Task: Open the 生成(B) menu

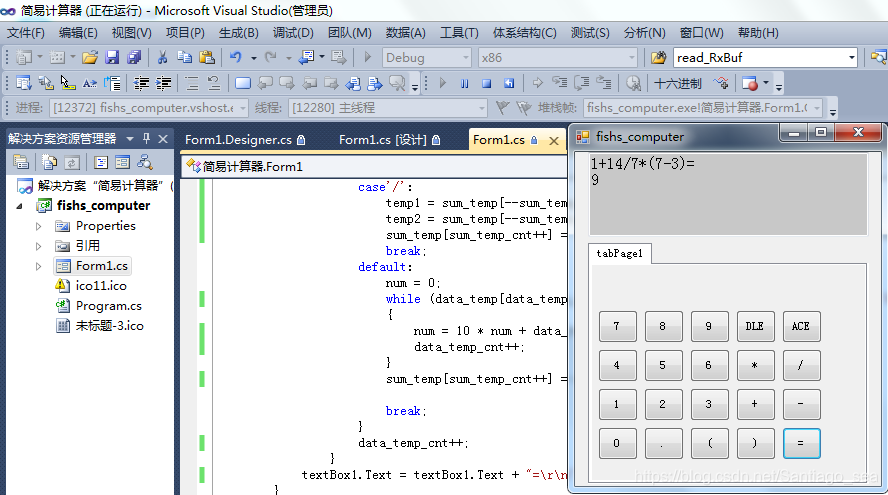Action: (238, 33)
